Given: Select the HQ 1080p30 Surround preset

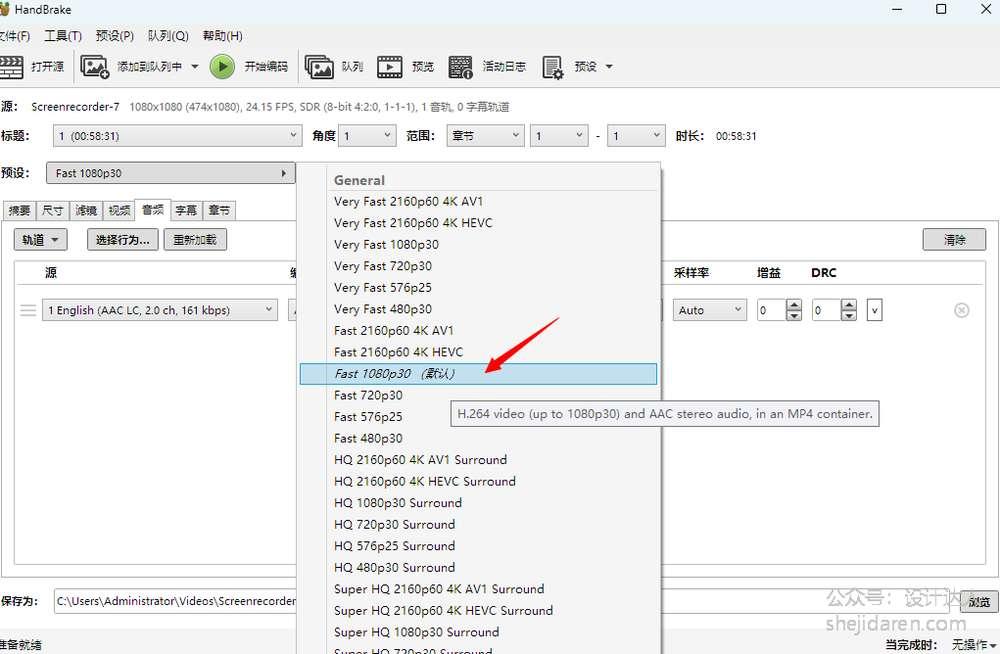Looking at the screenshot, I should click(478, 503).
